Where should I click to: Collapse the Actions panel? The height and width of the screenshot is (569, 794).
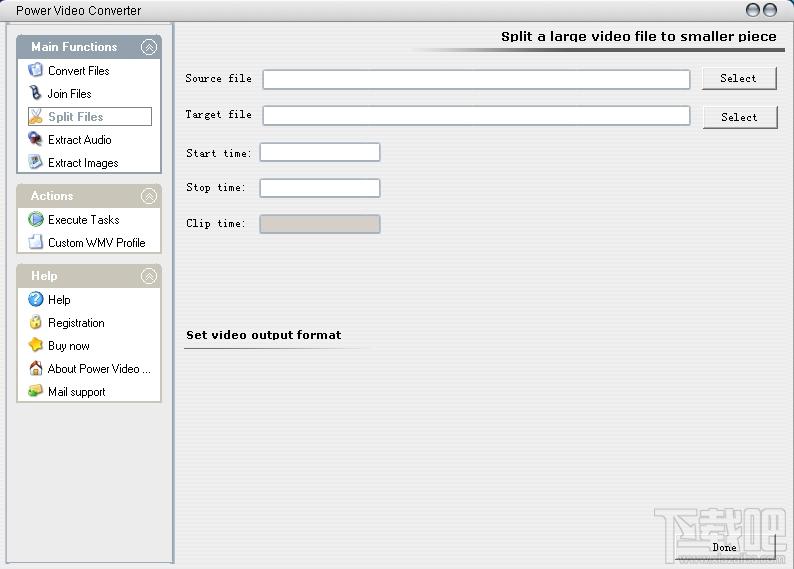[149, 196]
